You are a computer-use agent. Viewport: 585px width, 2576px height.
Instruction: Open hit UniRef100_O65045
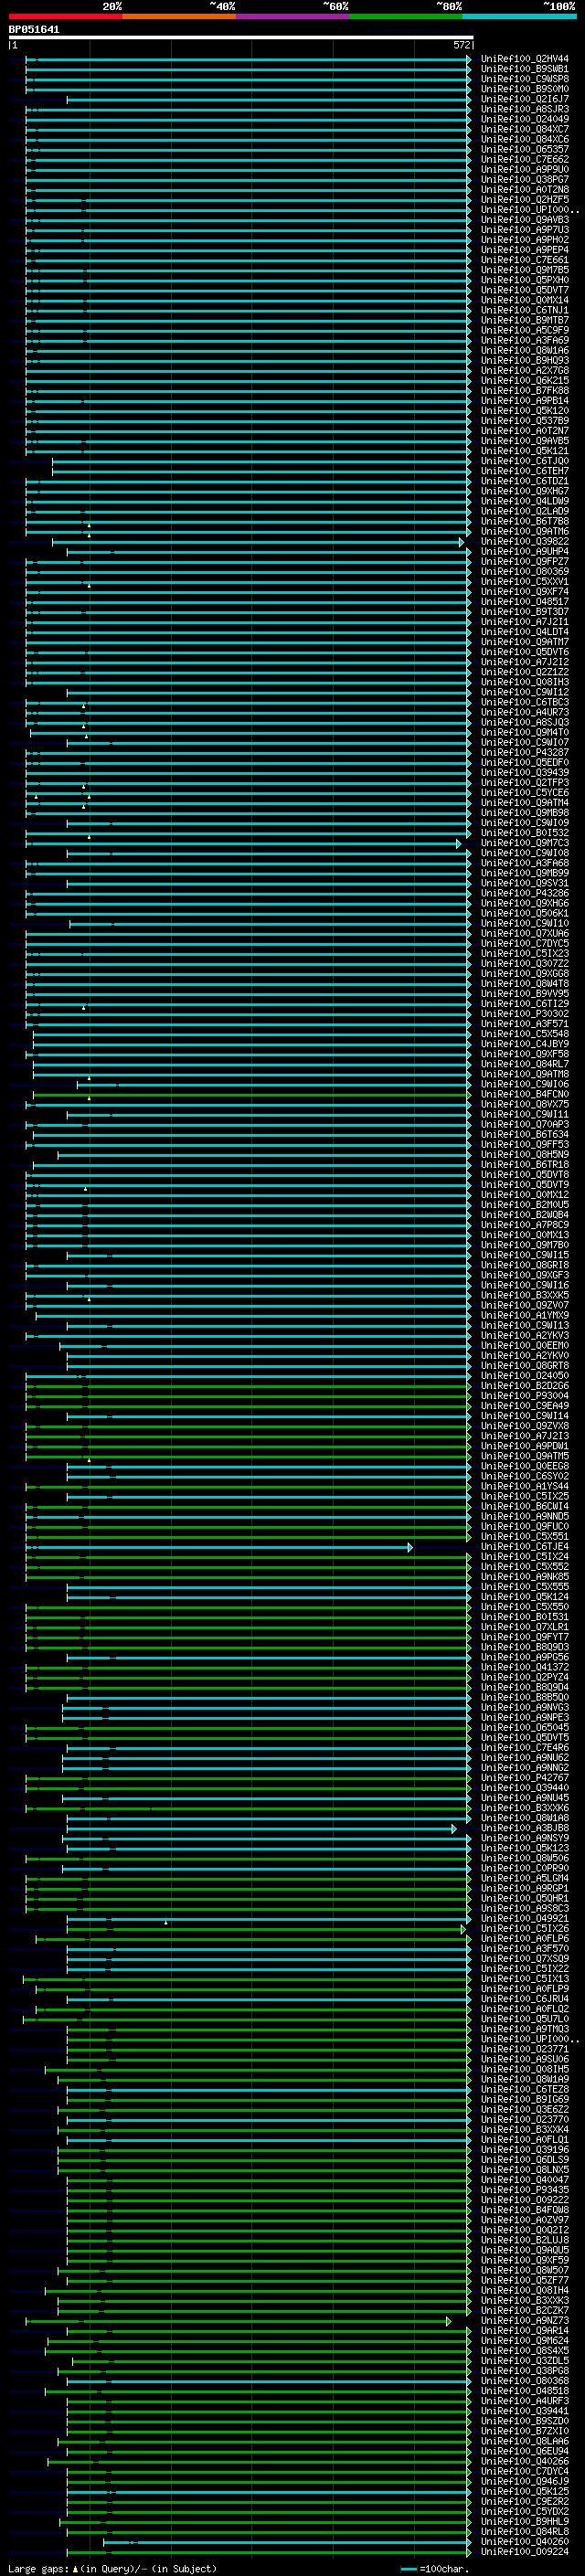[525, 1727]
